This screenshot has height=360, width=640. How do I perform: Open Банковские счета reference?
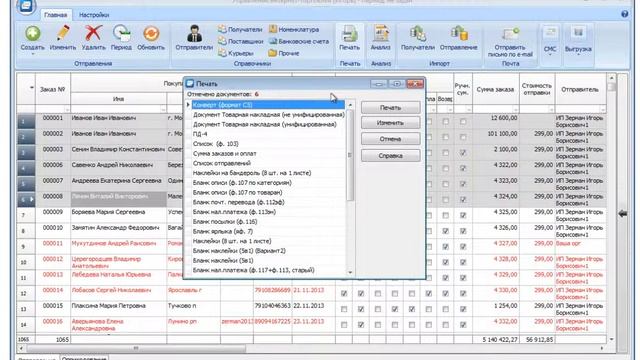click(298, 41)
